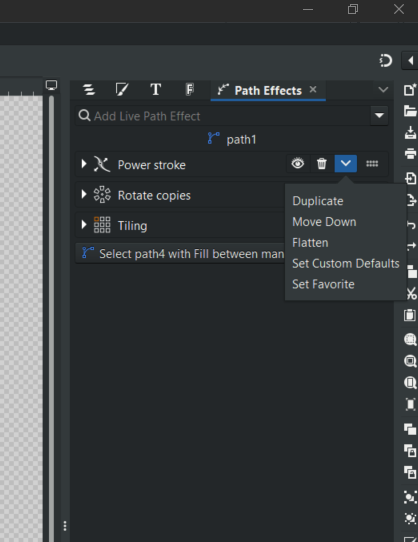
Task: Expand the Rotate copies effect
Action: (84, 194)
